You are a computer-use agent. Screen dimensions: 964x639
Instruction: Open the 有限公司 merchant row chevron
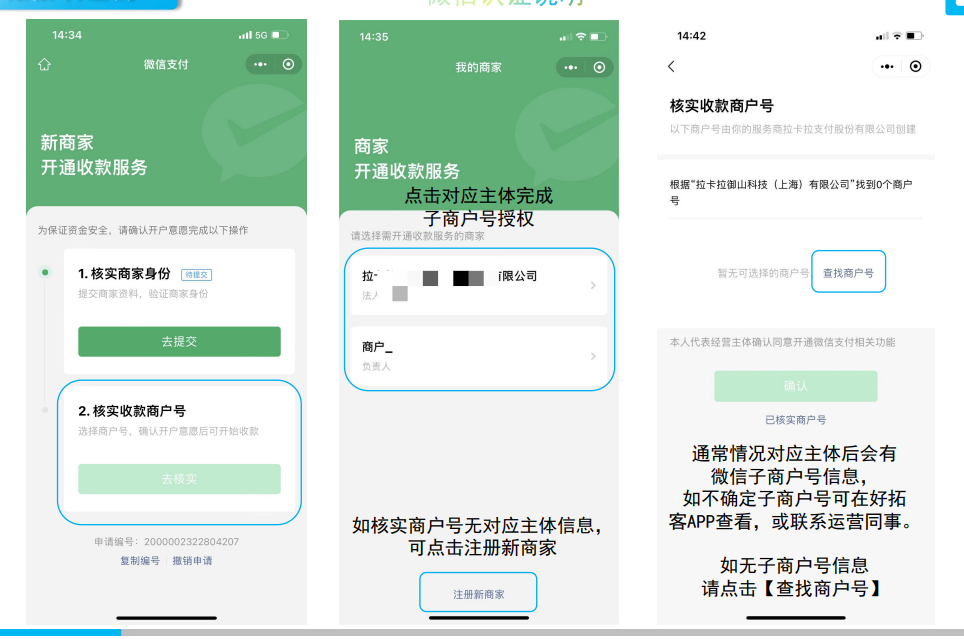(593, 285)
